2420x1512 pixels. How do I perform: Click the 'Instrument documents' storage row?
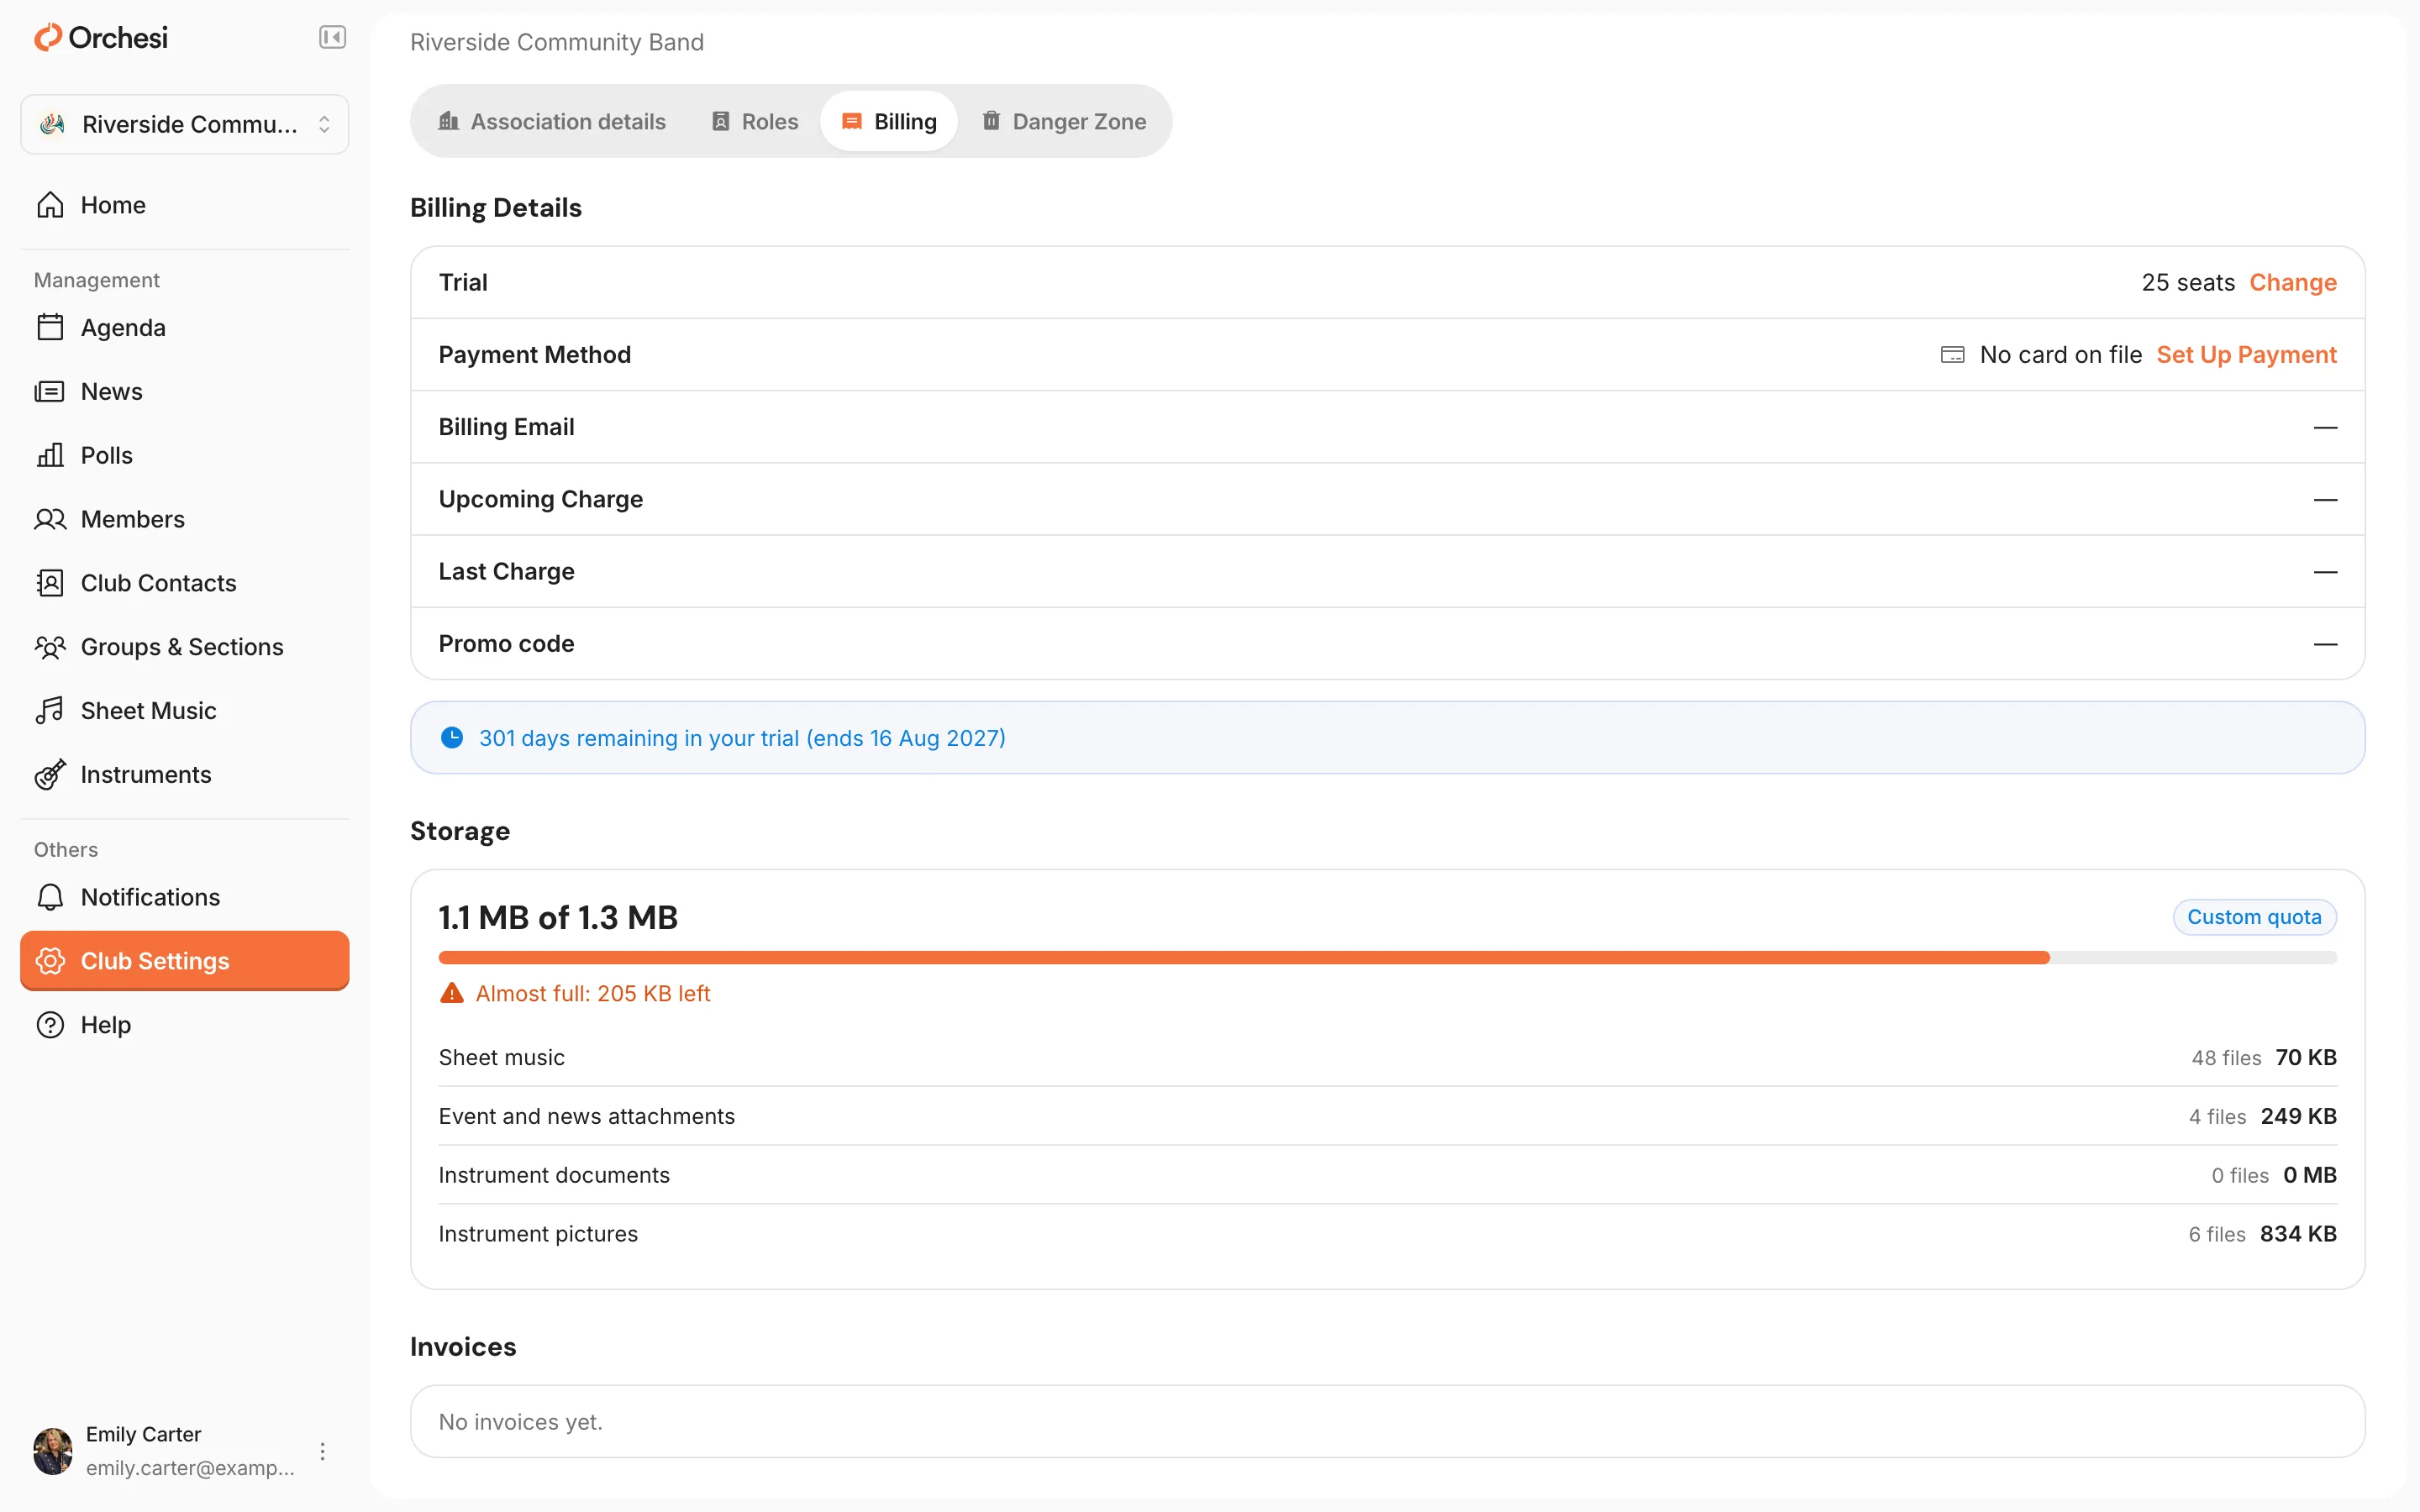[x=1387, y=1175]
